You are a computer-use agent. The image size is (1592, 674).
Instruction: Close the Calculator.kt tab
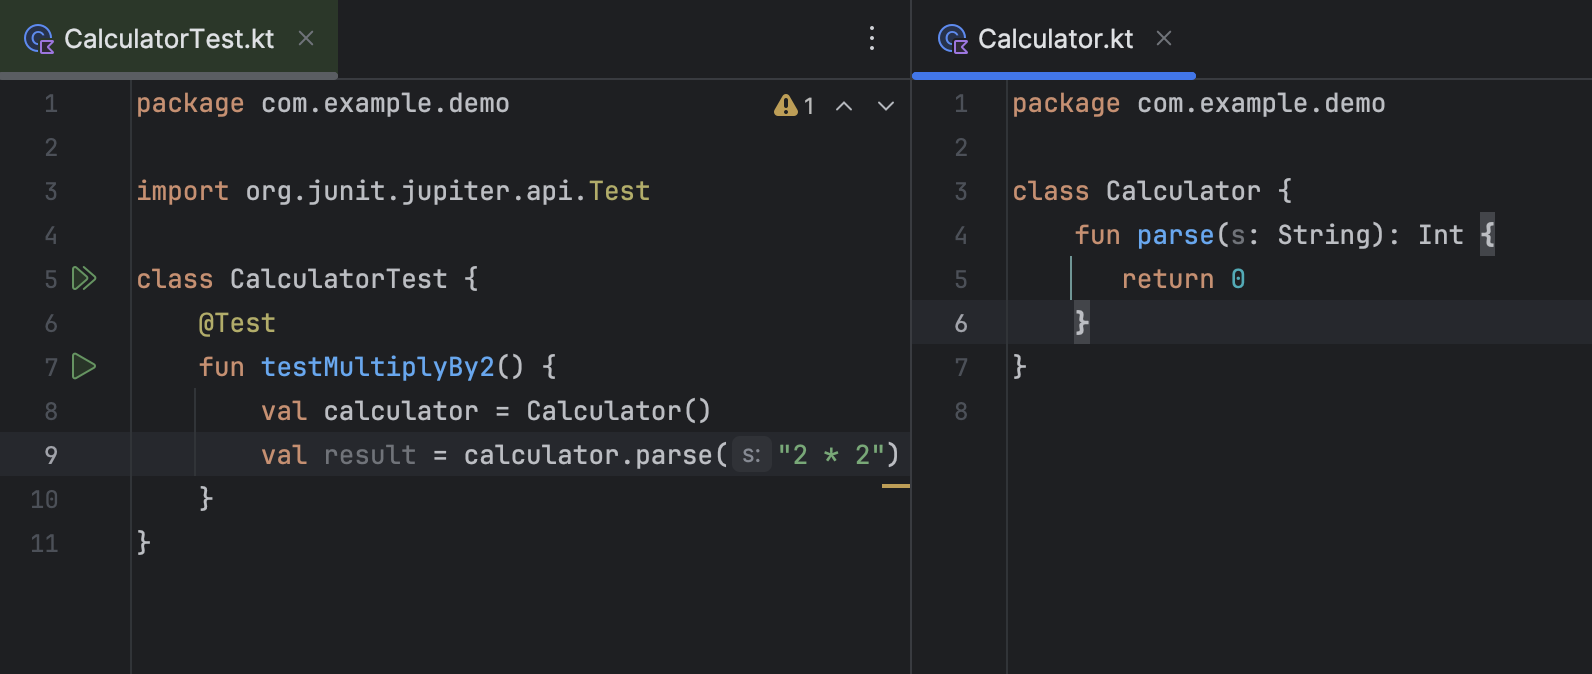pos(1164,39)
